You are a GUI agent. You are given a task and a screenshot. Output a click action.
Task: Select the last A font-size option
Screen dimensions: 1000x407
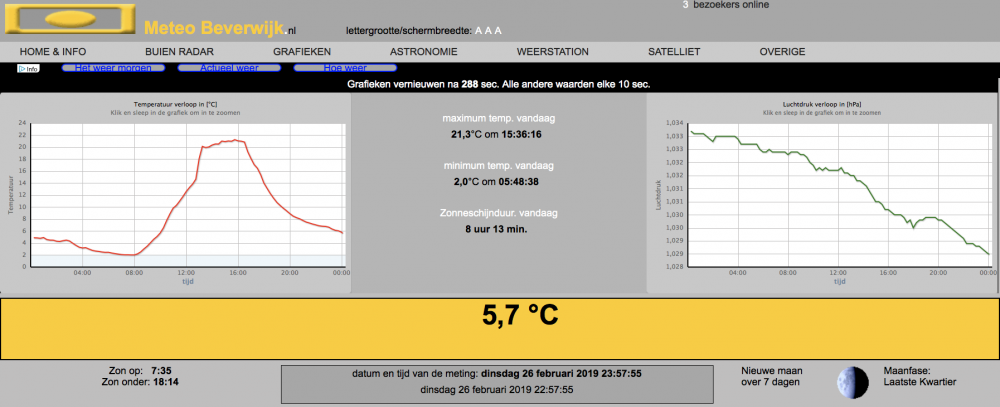pos(498,31)
